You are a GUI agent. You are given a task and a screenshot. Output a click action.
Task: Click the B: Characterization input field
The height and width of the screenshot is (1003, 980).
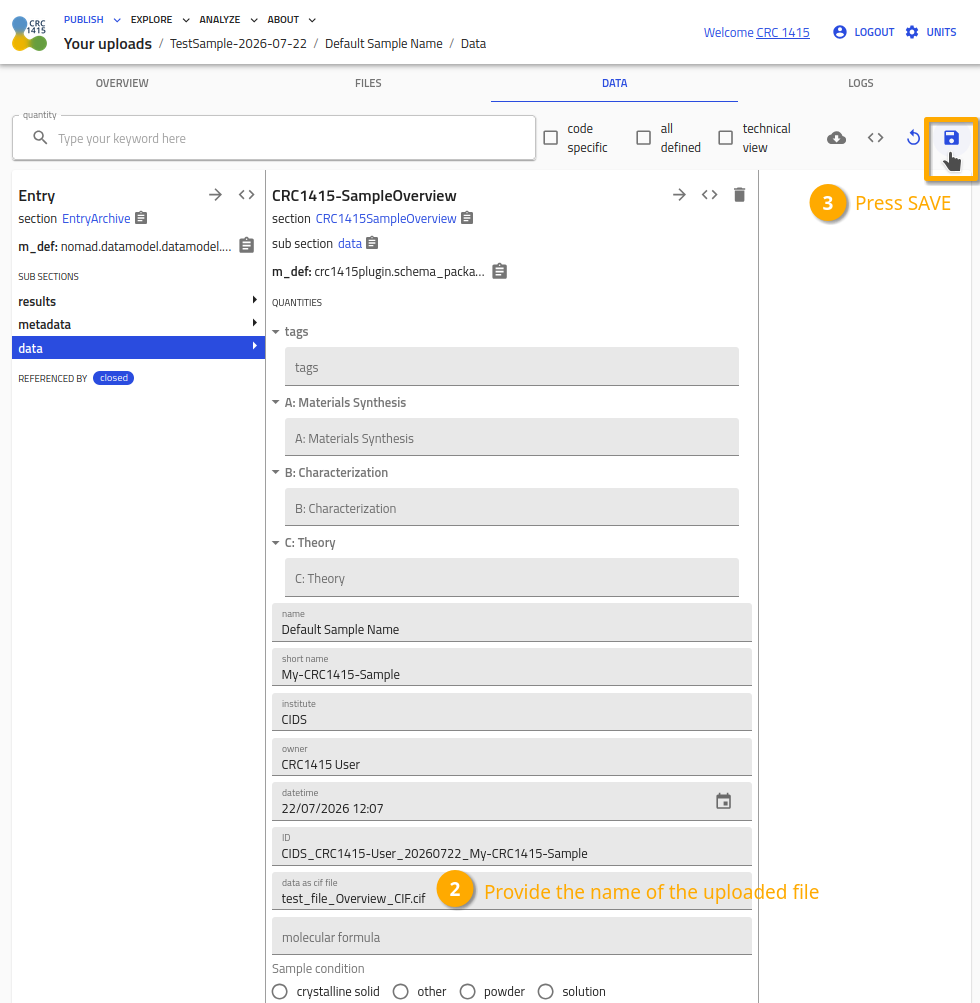tap(512, 507)
